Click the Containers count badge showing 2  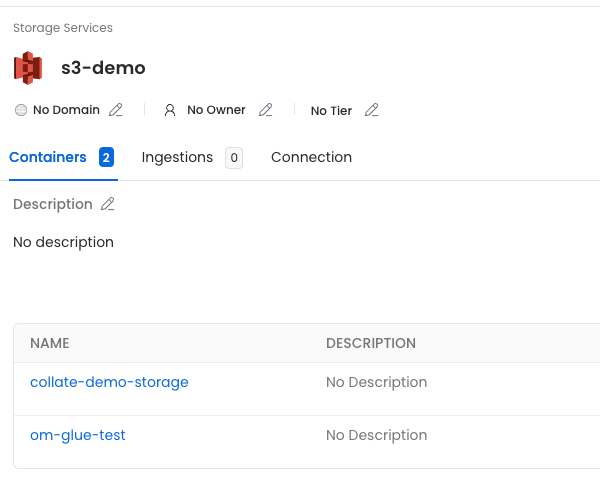coord(106,157)
